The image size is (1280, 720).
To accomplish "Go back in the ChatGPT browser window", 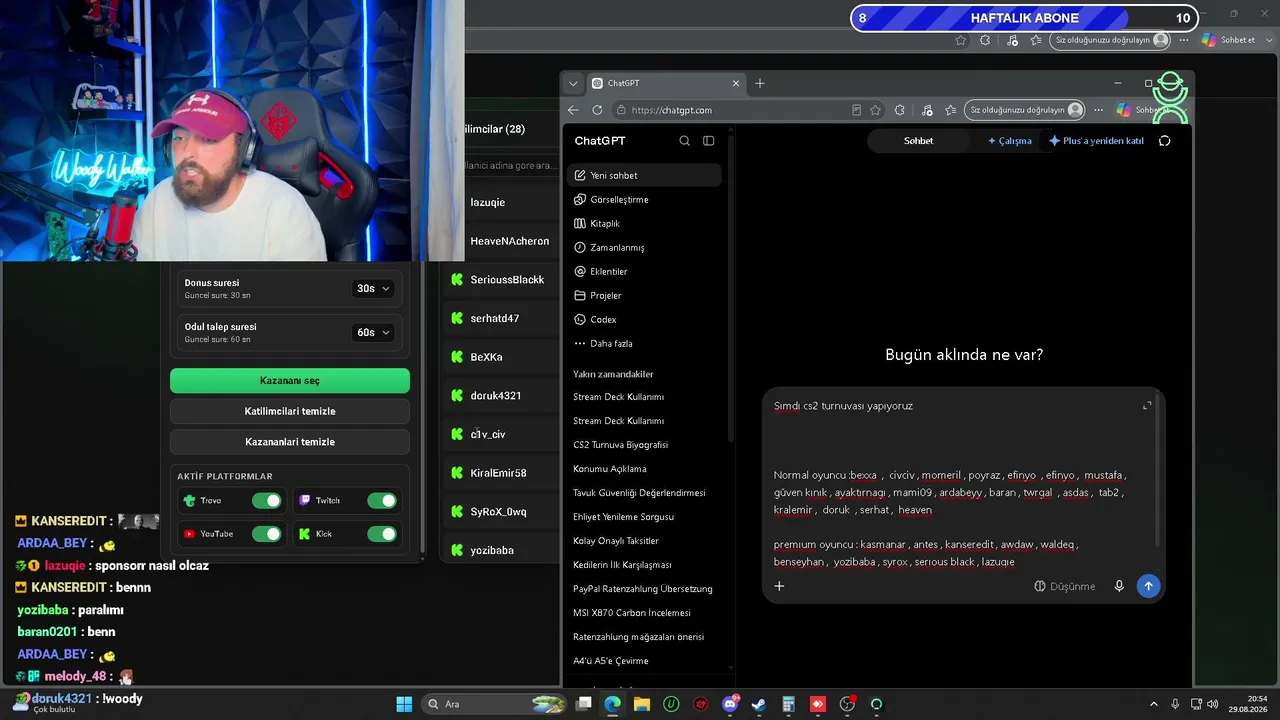I will pyautogui.click(x=573, y=110).
